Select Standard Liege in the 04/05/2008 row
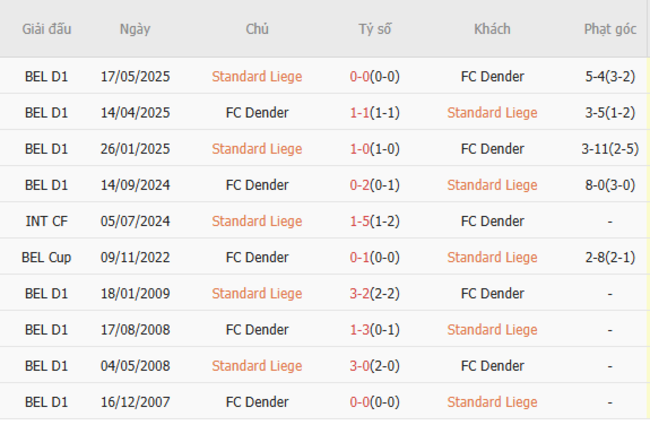 (x=257, y=366)
